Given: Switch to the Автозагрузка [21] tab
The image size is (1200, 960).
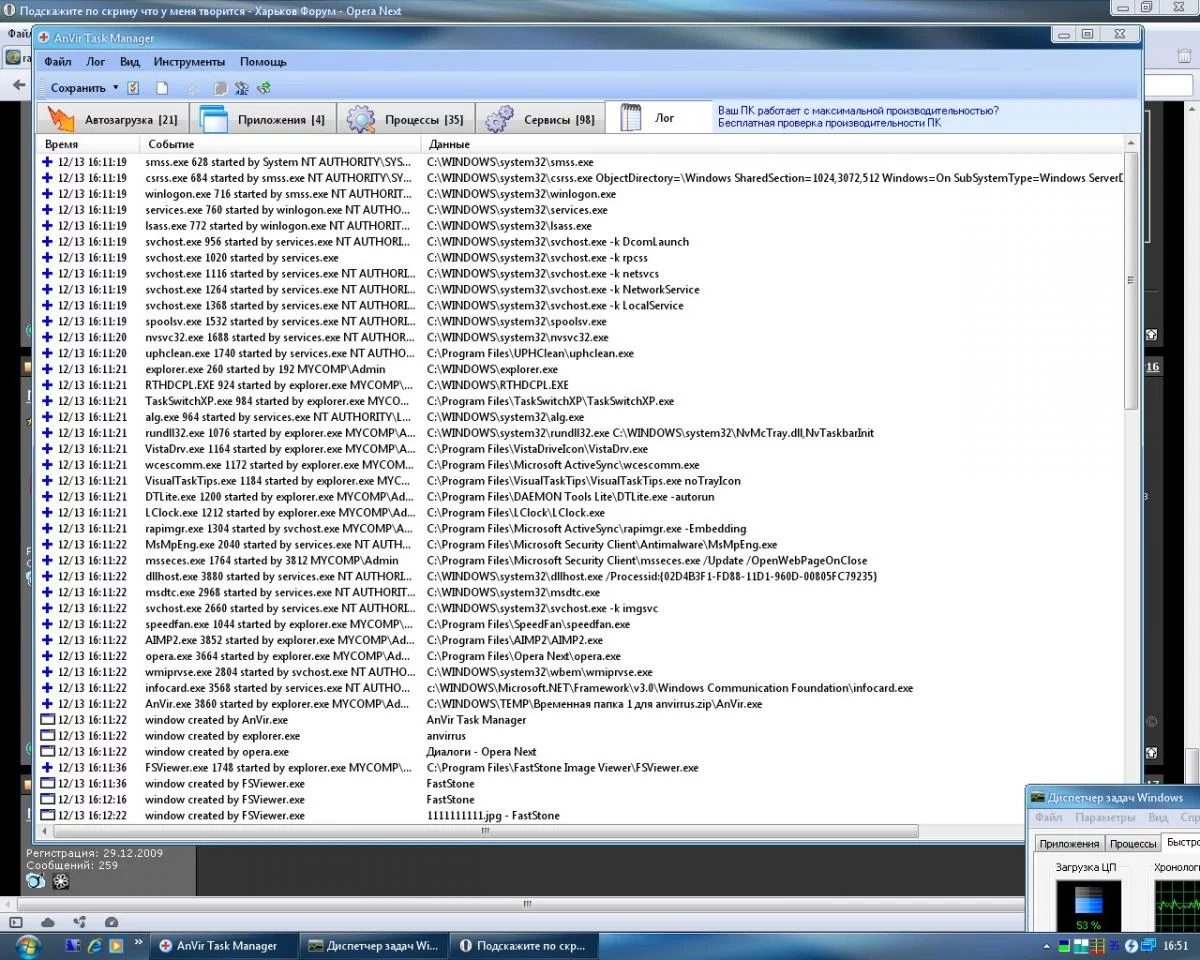Looking at the screenshot, I should point(112,119).
